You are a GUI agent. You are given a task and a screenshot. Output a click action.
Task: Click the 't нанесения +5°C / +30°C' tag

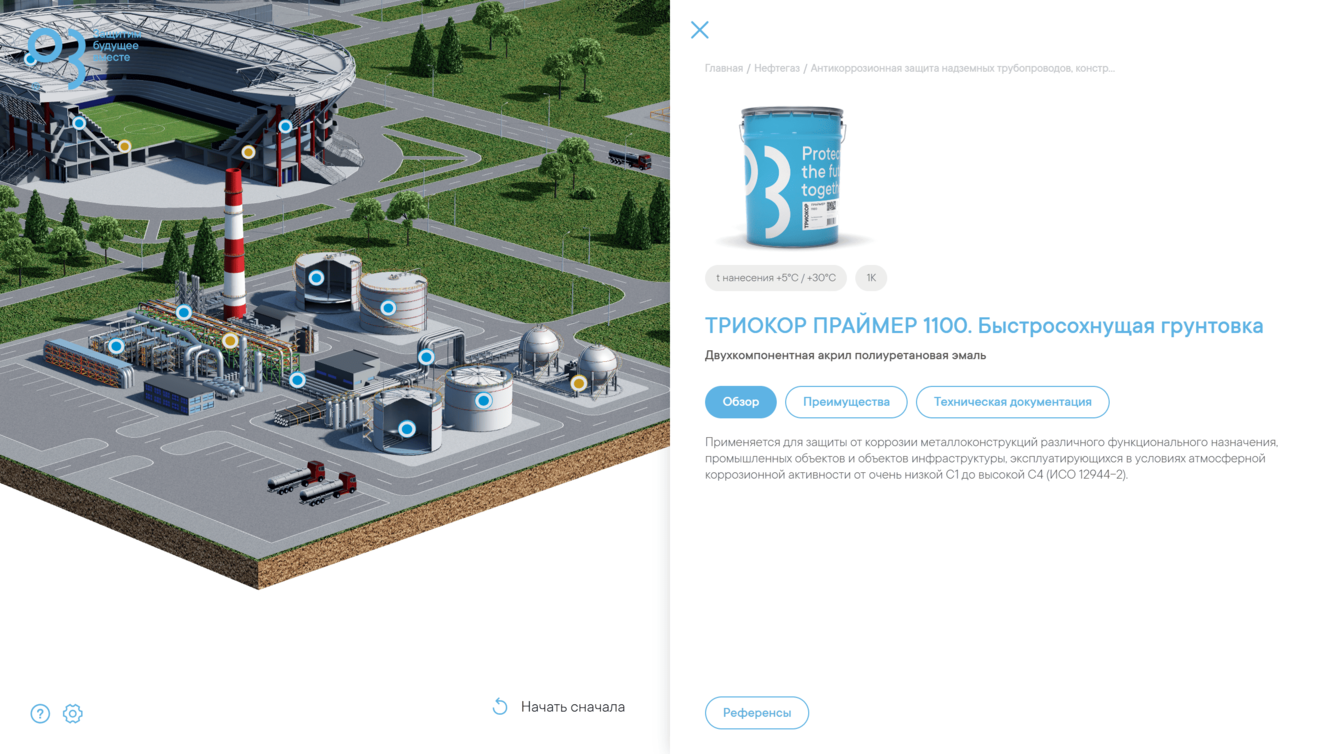(776, 278)
